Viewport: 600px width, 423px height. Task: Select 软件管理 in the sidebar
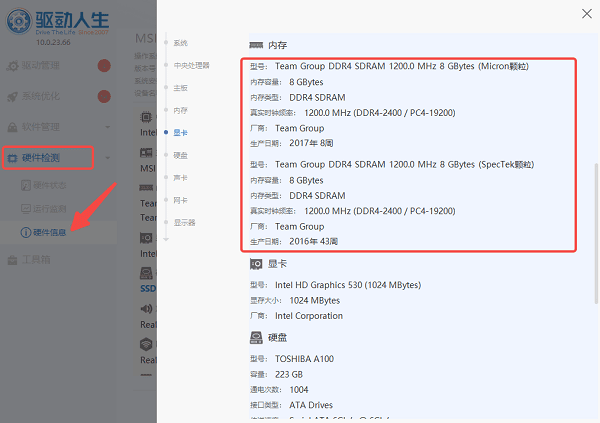tap(40, 127)
